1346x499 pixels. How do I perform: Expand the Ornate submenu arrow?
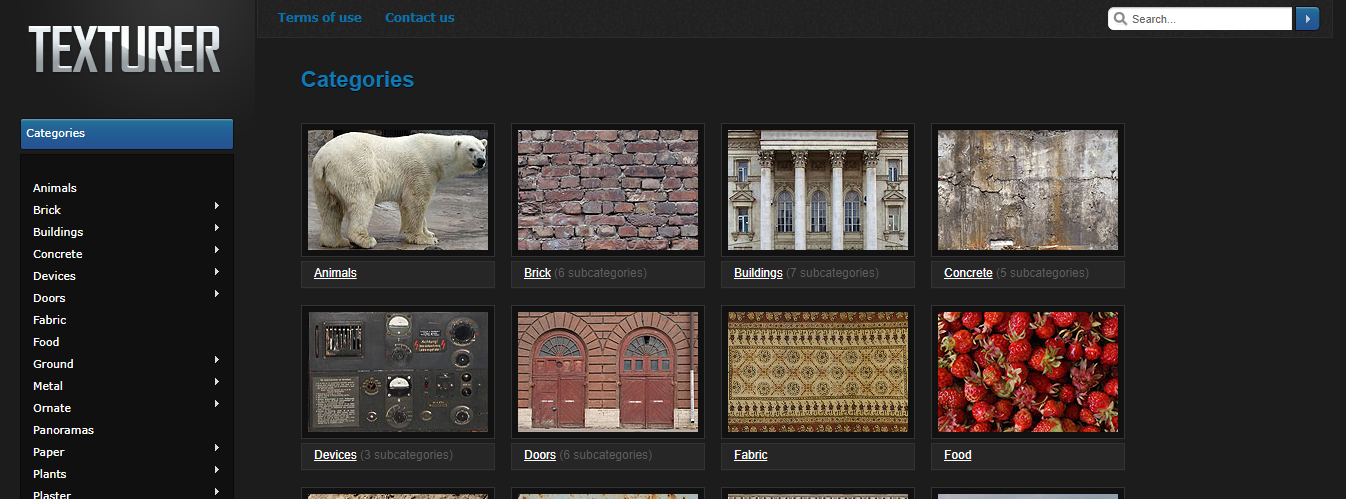click(217, 404)
